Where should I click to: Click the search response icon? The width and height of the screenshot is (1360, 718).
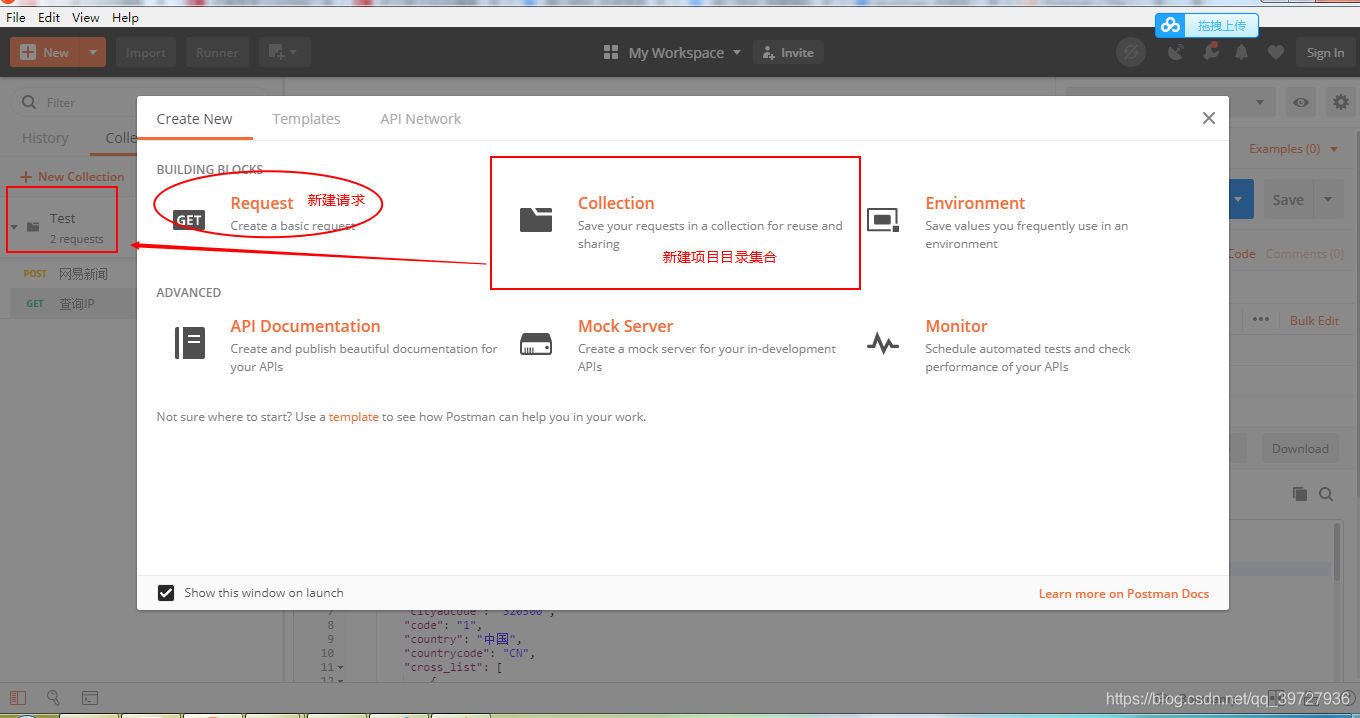pyautogui.click(x=1326, y=494)
